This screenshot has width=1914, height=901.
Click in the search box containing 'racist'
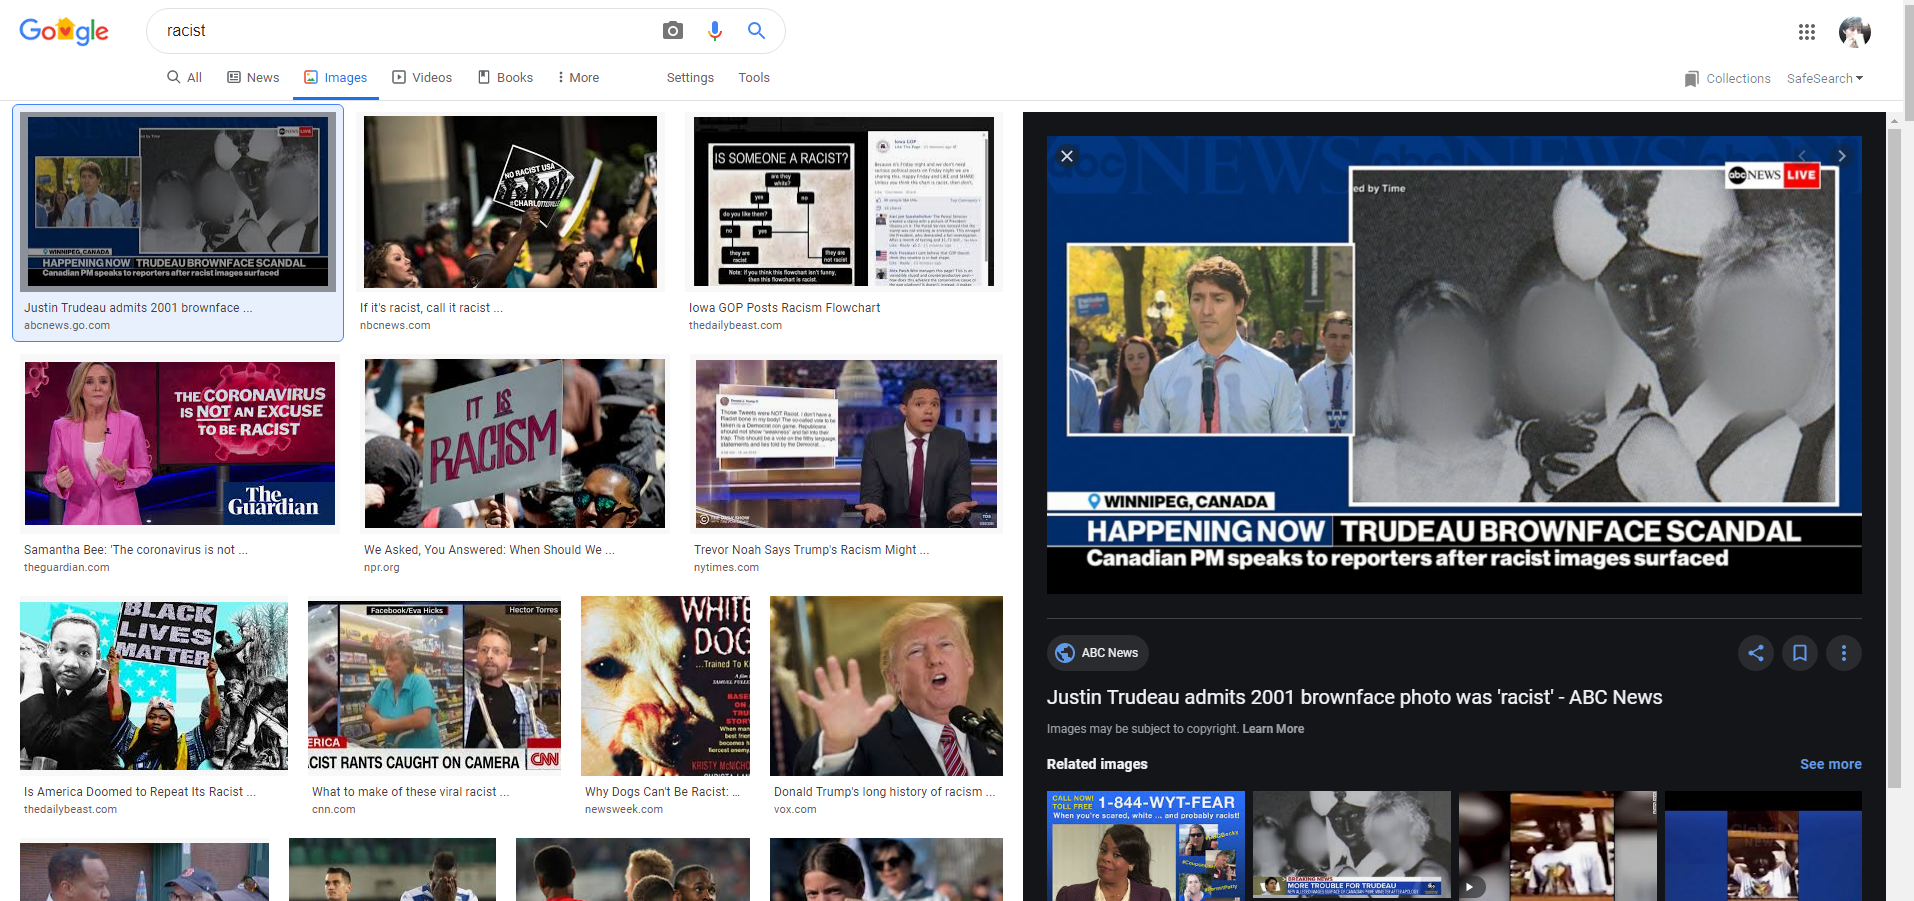[400, 31]
